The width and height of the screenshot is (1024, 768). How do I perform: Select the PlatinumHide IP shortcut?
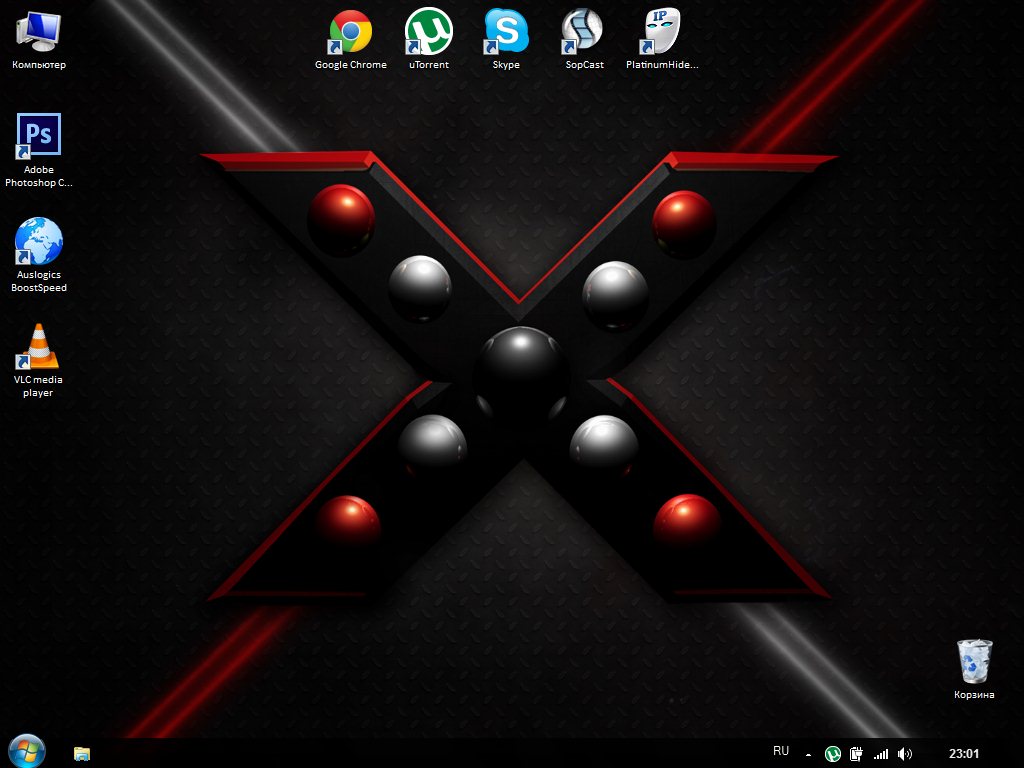tap(661, 32)
